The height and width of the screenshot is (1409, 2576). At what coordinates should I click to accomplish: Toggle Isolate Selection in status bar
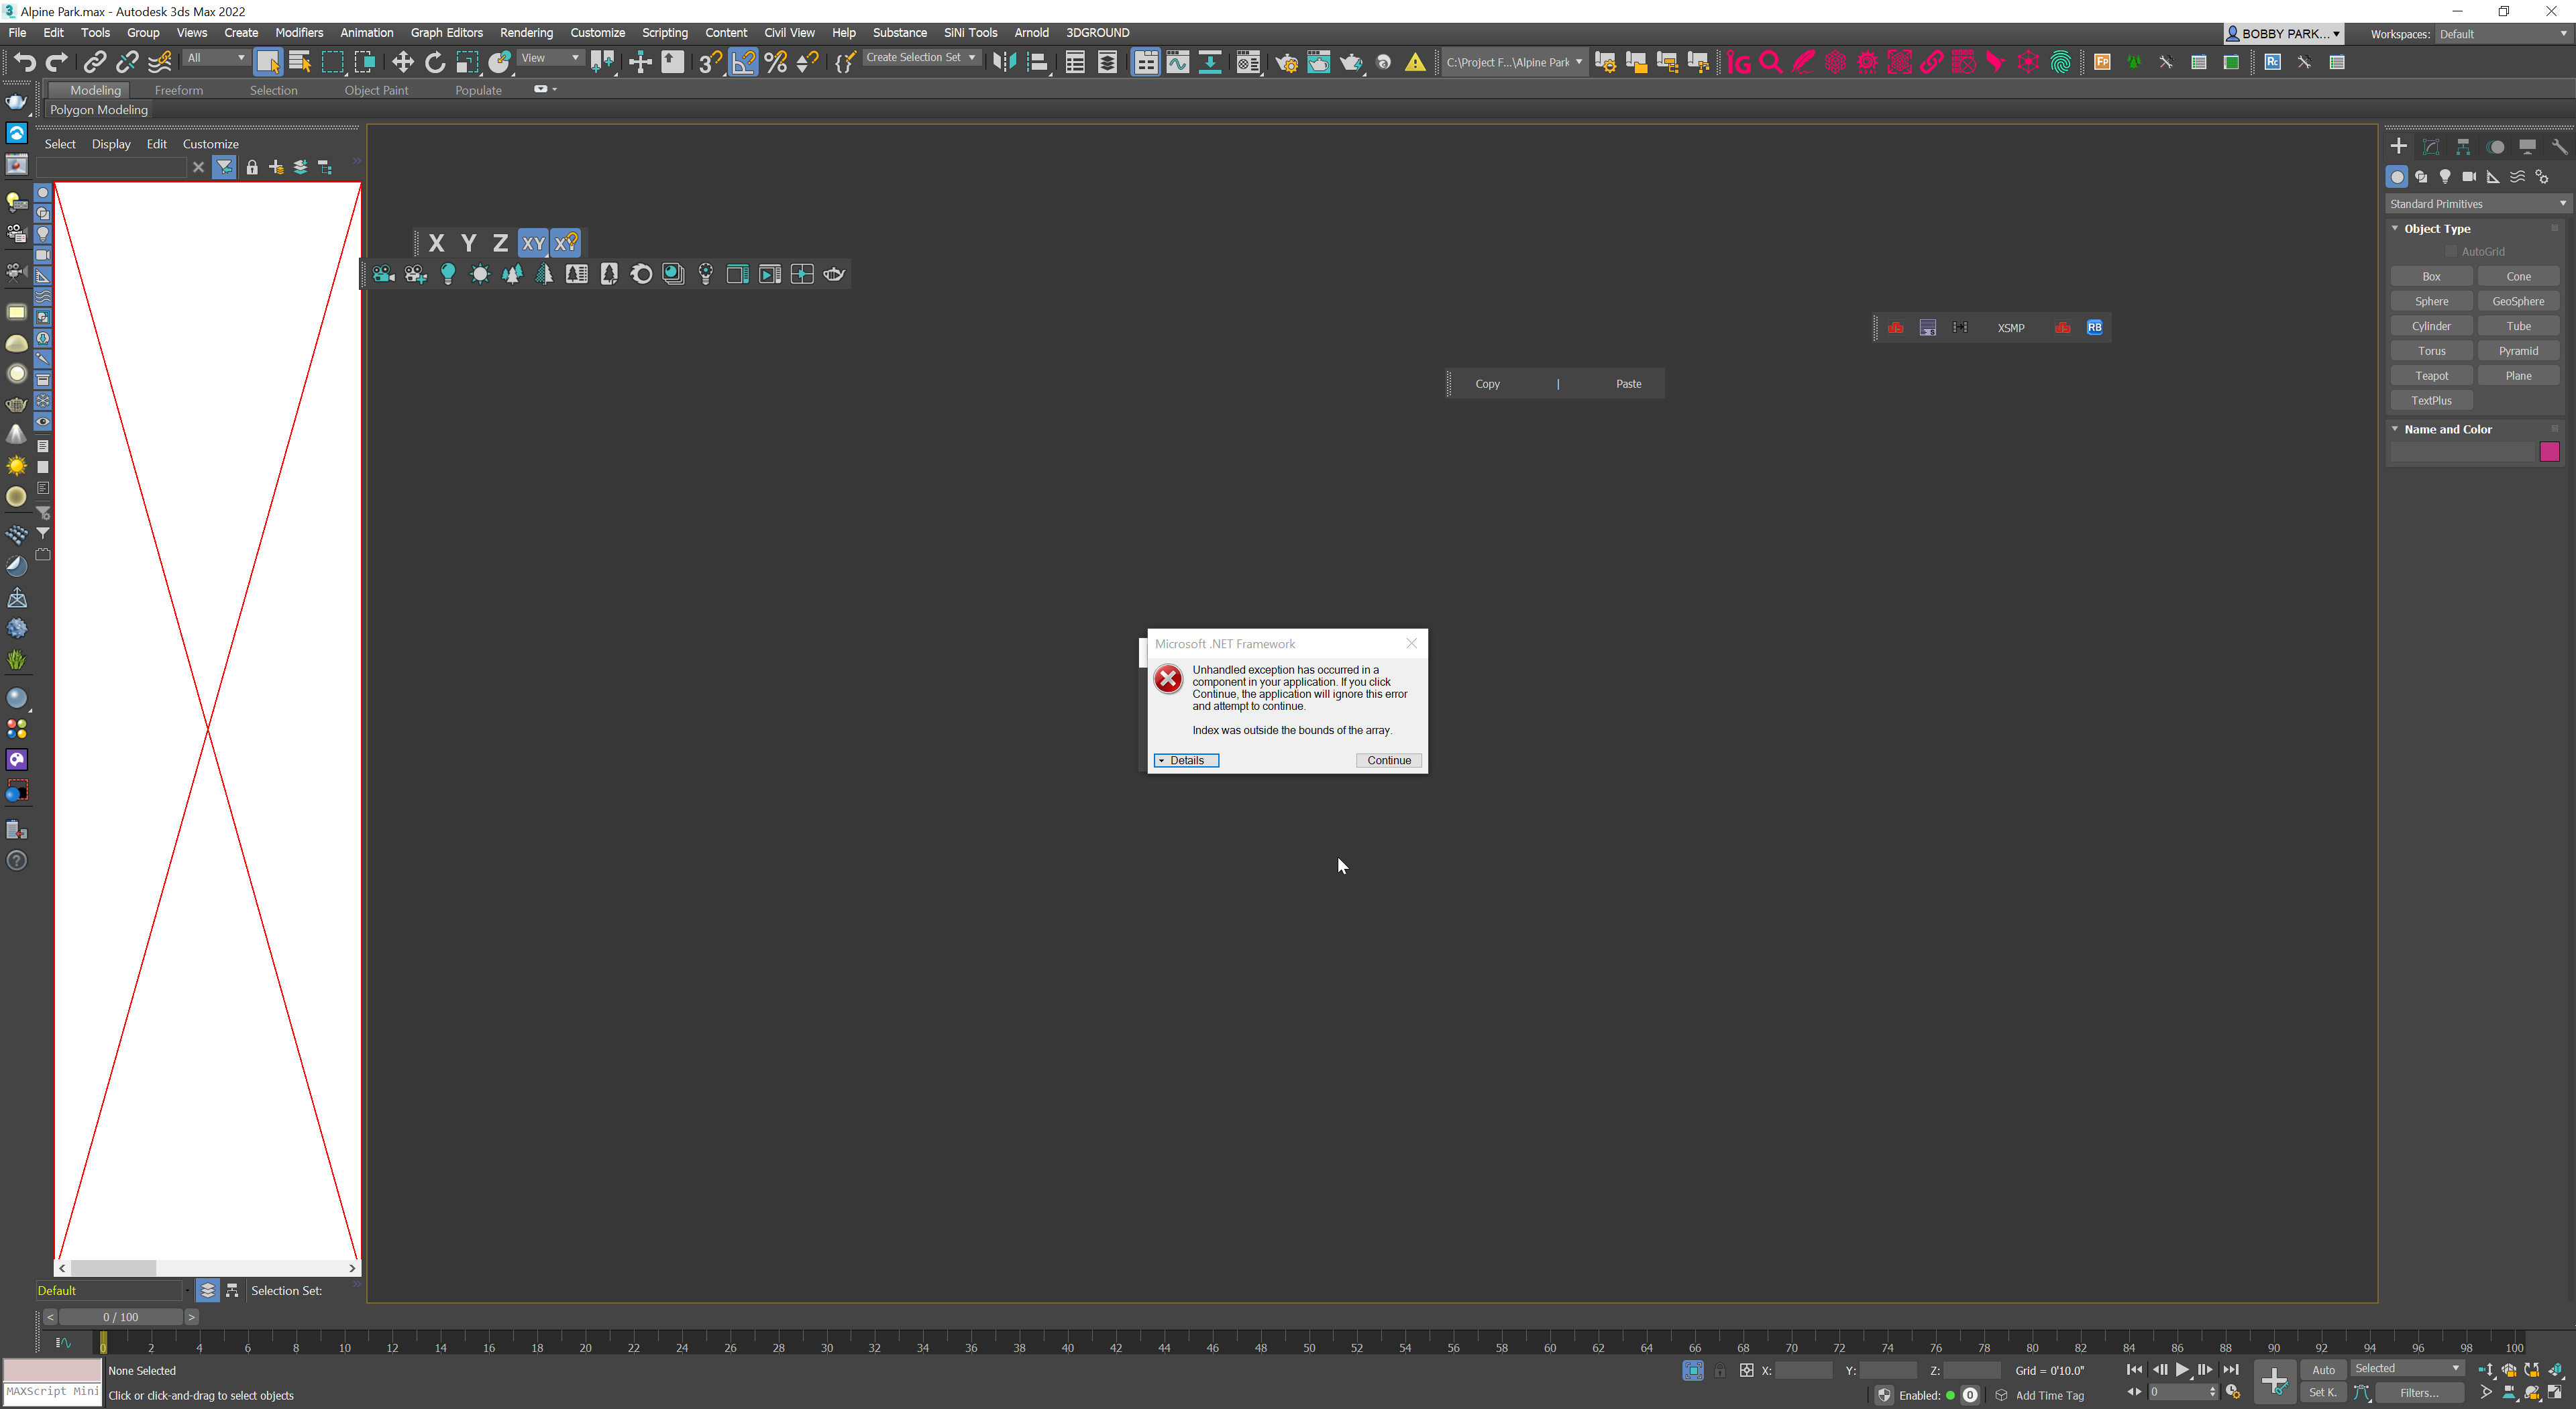(x=1692, y=1370)
